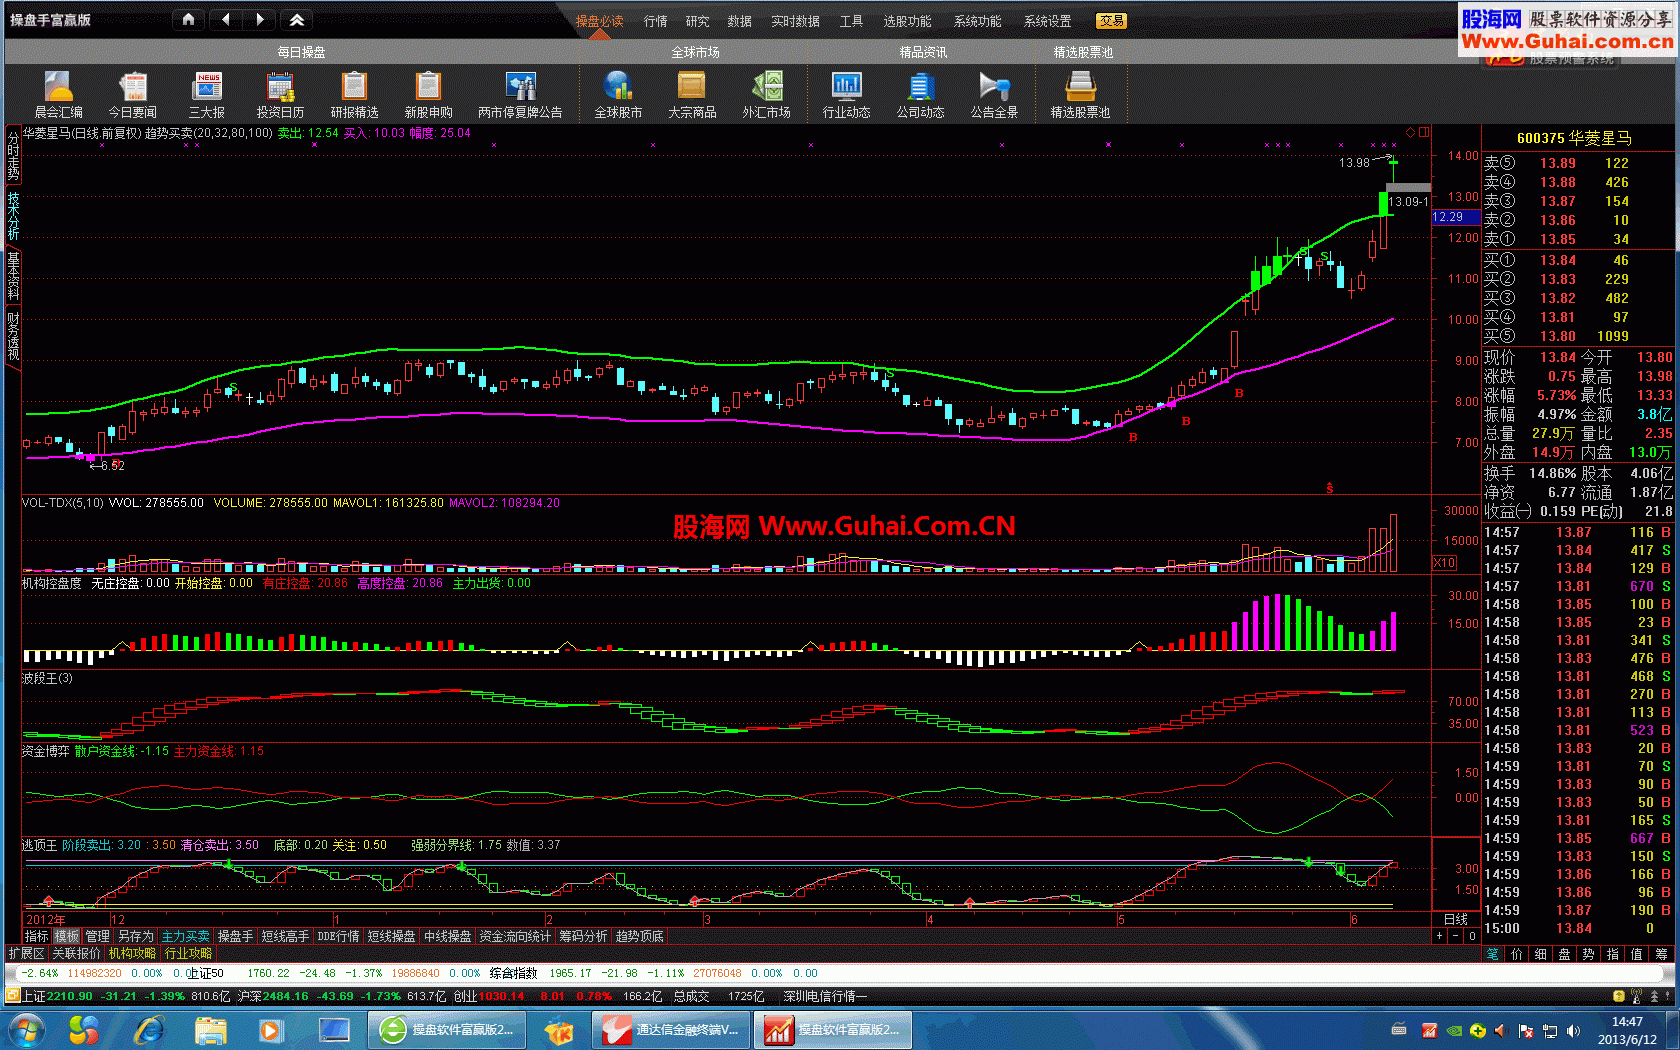Select the 势 trend tab
Image resolution: width=1680 pixels, height=1050 pixels.
click(x=1588, y=954)
